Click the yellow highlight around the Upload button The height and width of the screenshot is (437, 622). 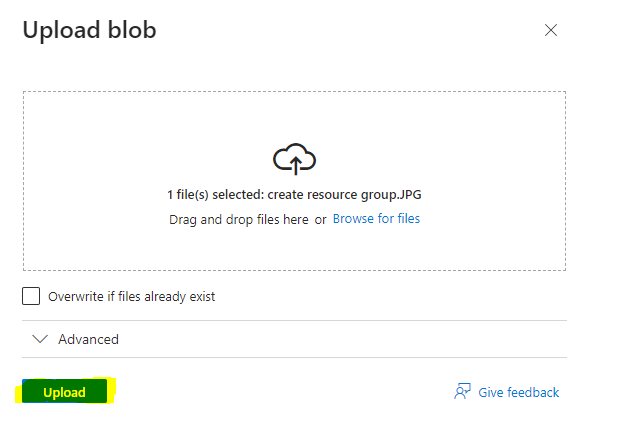(x=112, y=392)
